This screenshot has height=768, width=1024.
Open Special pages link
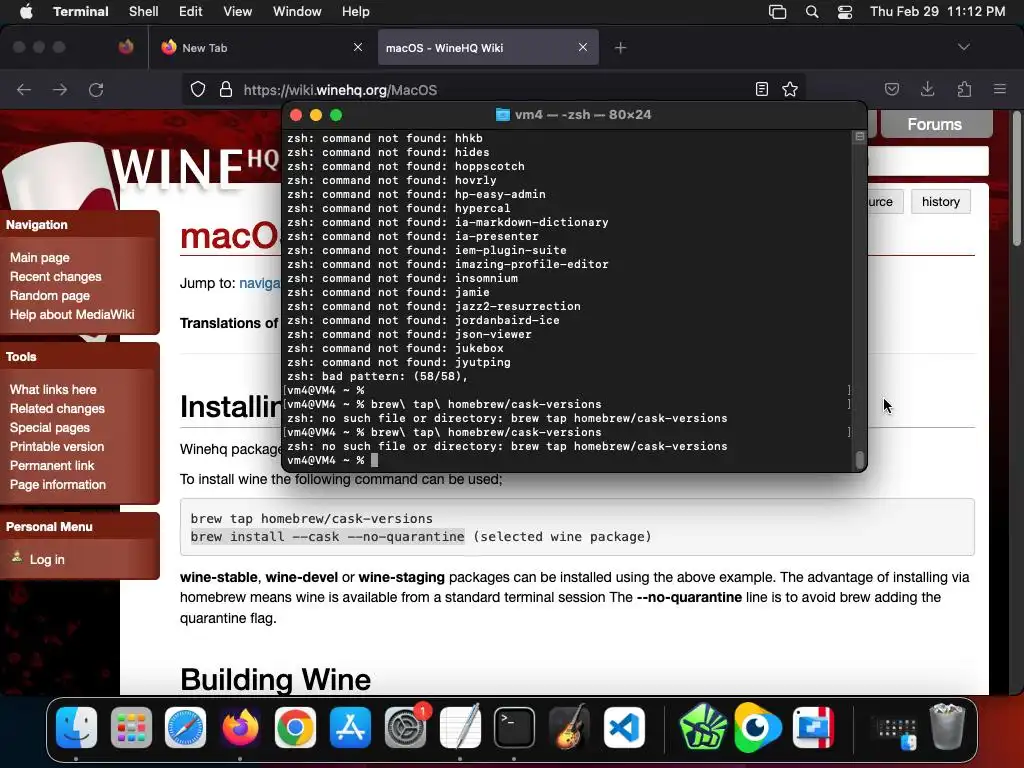pyautogui.click(x=50, y=427)
